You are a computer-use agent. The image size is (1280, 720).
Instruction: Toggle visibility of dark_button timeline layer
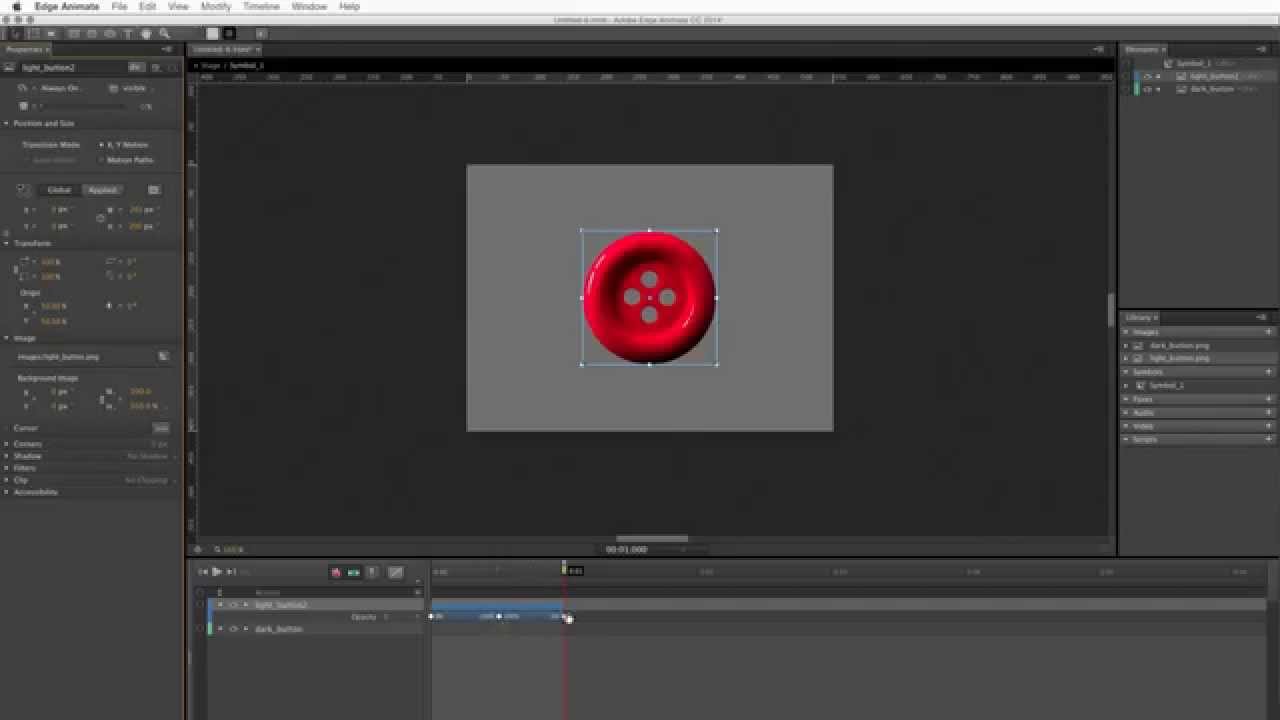233,629
